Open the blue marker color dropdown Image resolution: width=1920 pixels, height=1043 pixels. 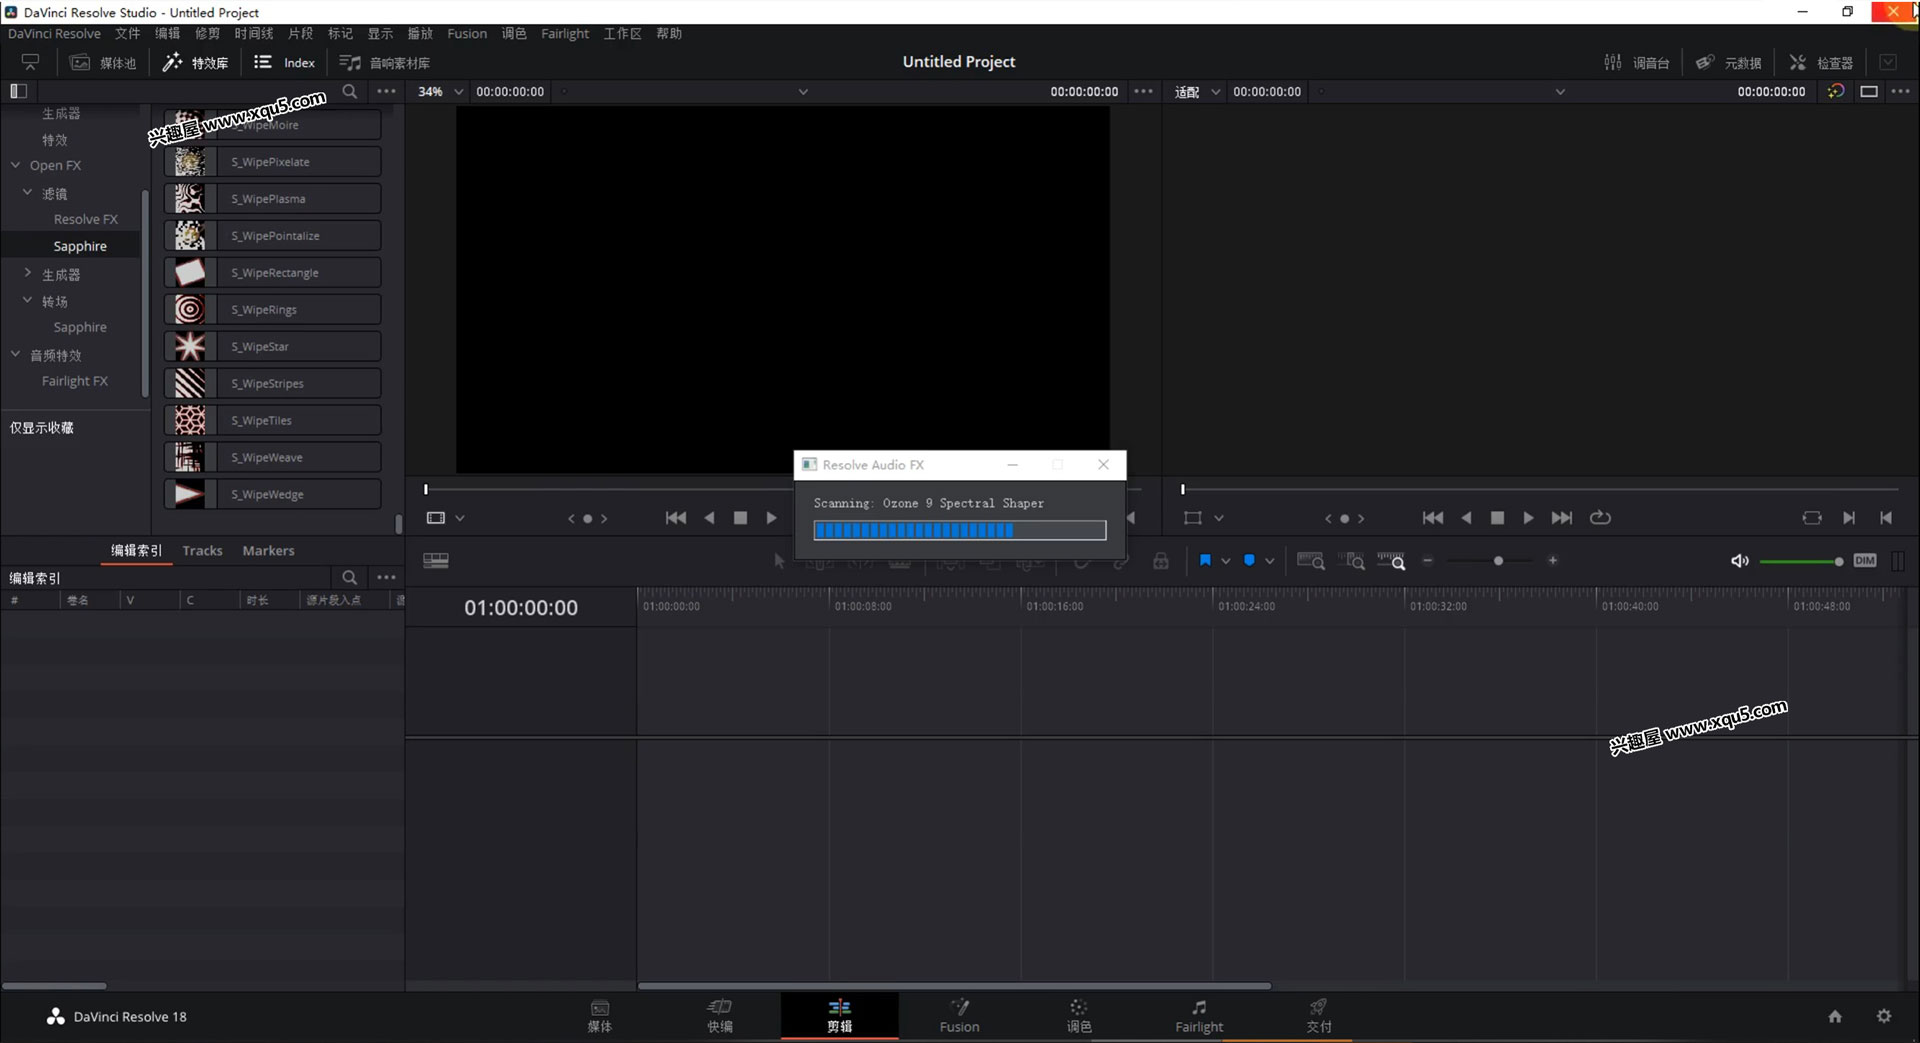(x=1270, y=561)
